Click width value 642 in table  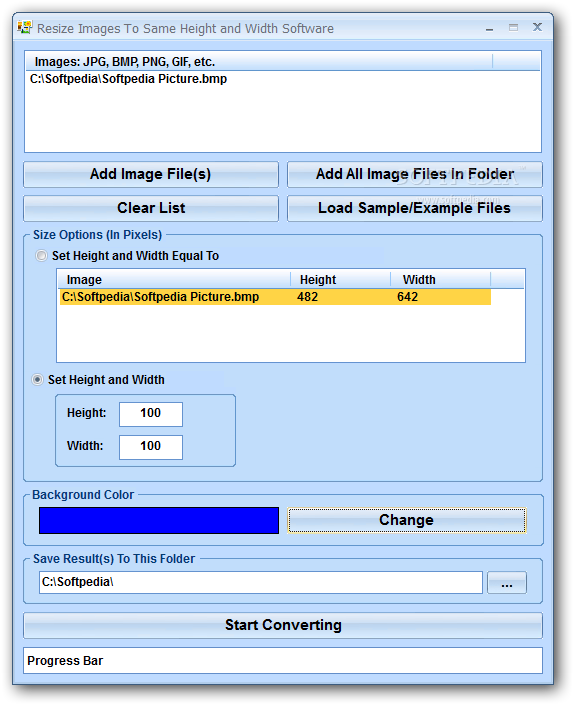[407, 297]
